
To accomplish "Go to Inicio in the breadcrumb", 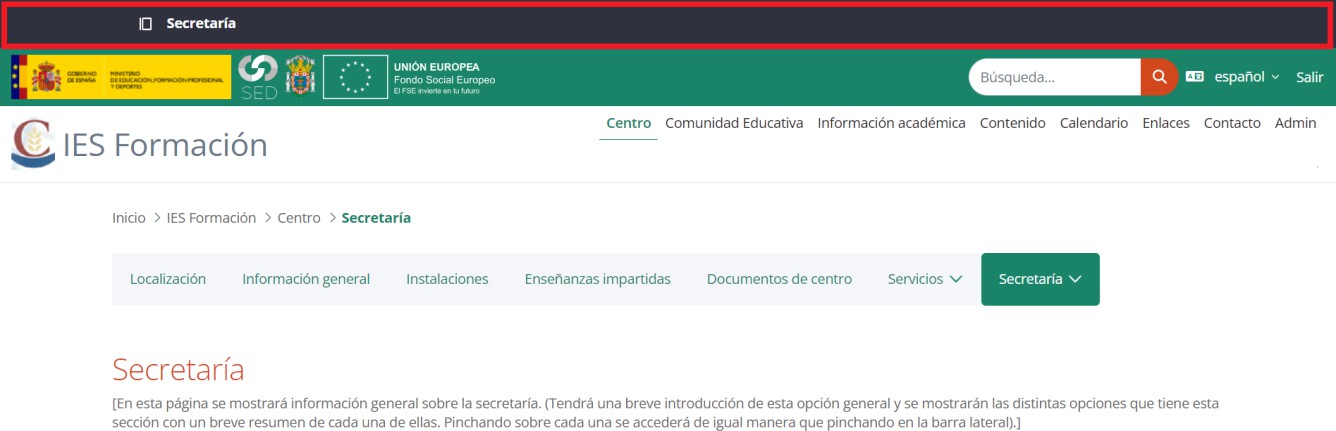I will click(x=129, y=217).
